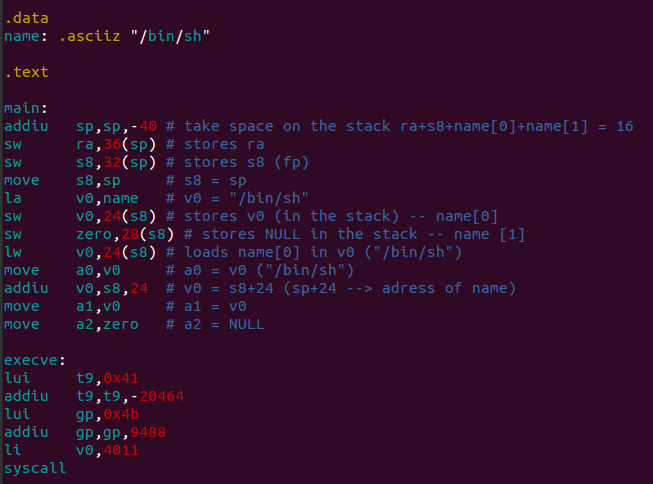
Task: Click the "/bin/sh" string literal
Action: (170, 36)
